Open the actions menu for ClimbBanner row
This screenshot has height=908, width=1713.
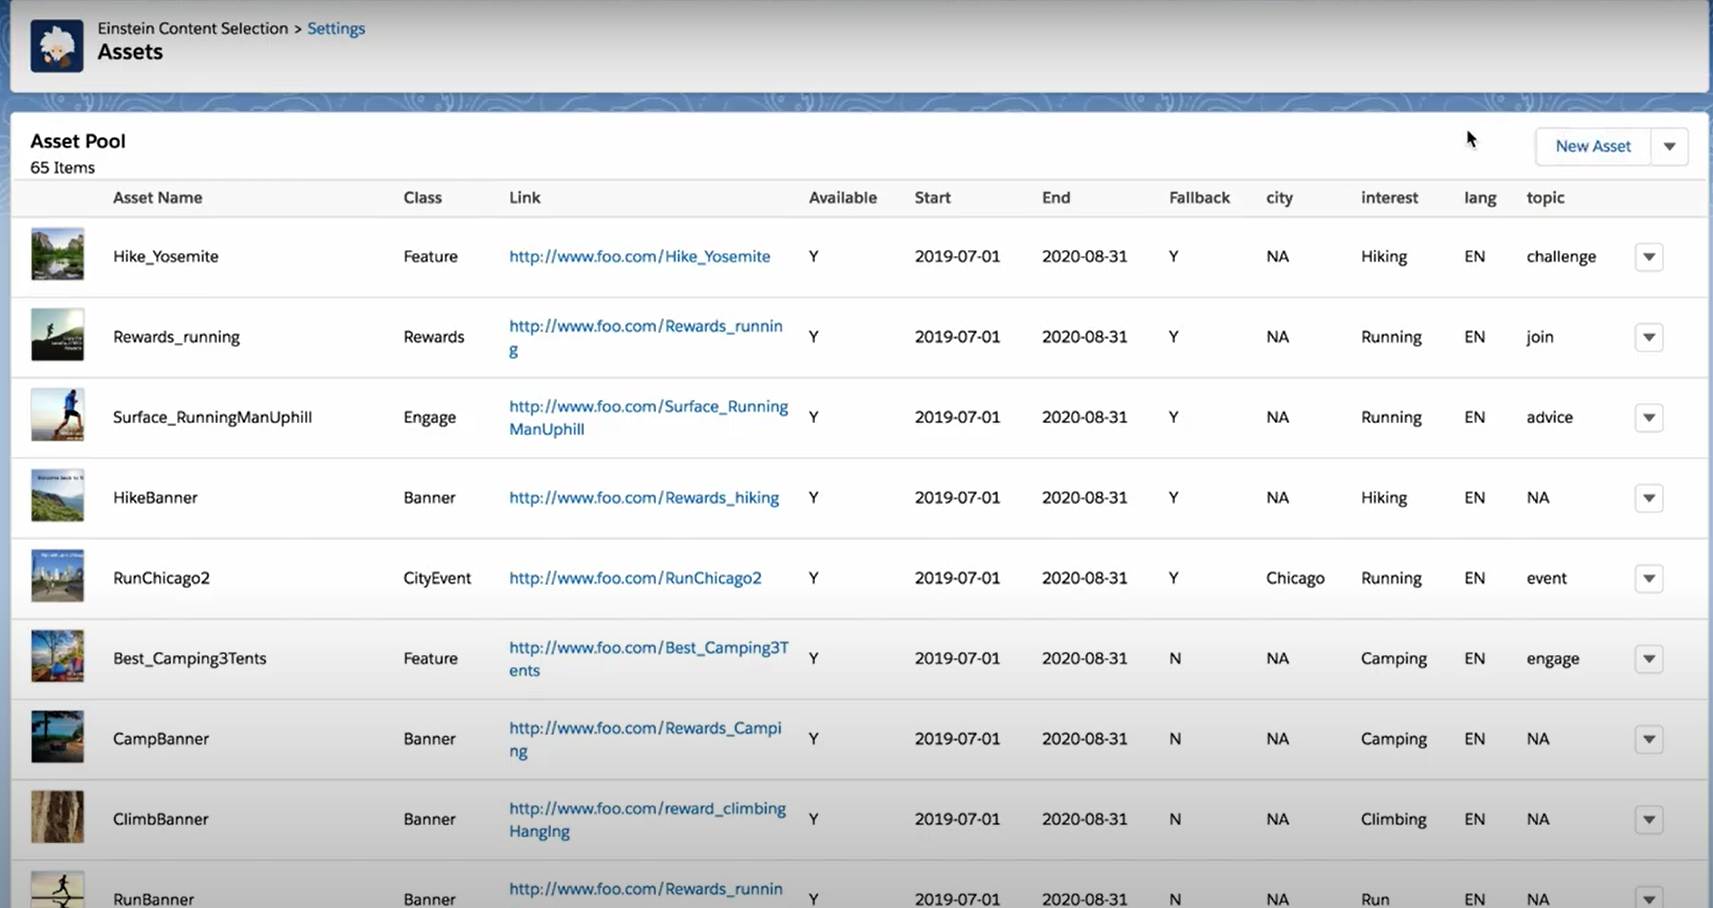pos(1648,819)
